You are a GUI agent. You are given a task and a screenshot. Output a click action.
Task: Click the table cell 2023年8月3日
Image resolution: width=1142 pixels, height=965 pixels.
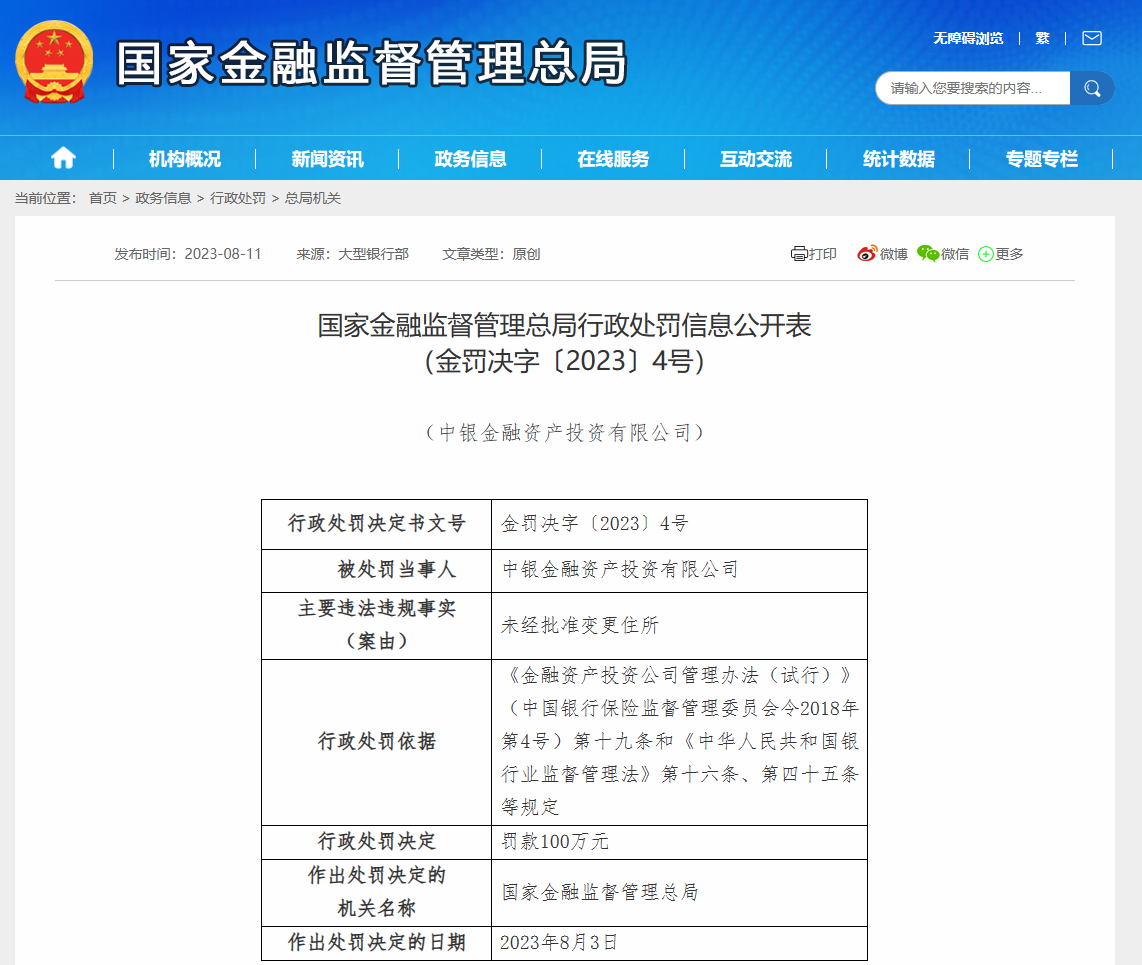[x=559, y=942]
